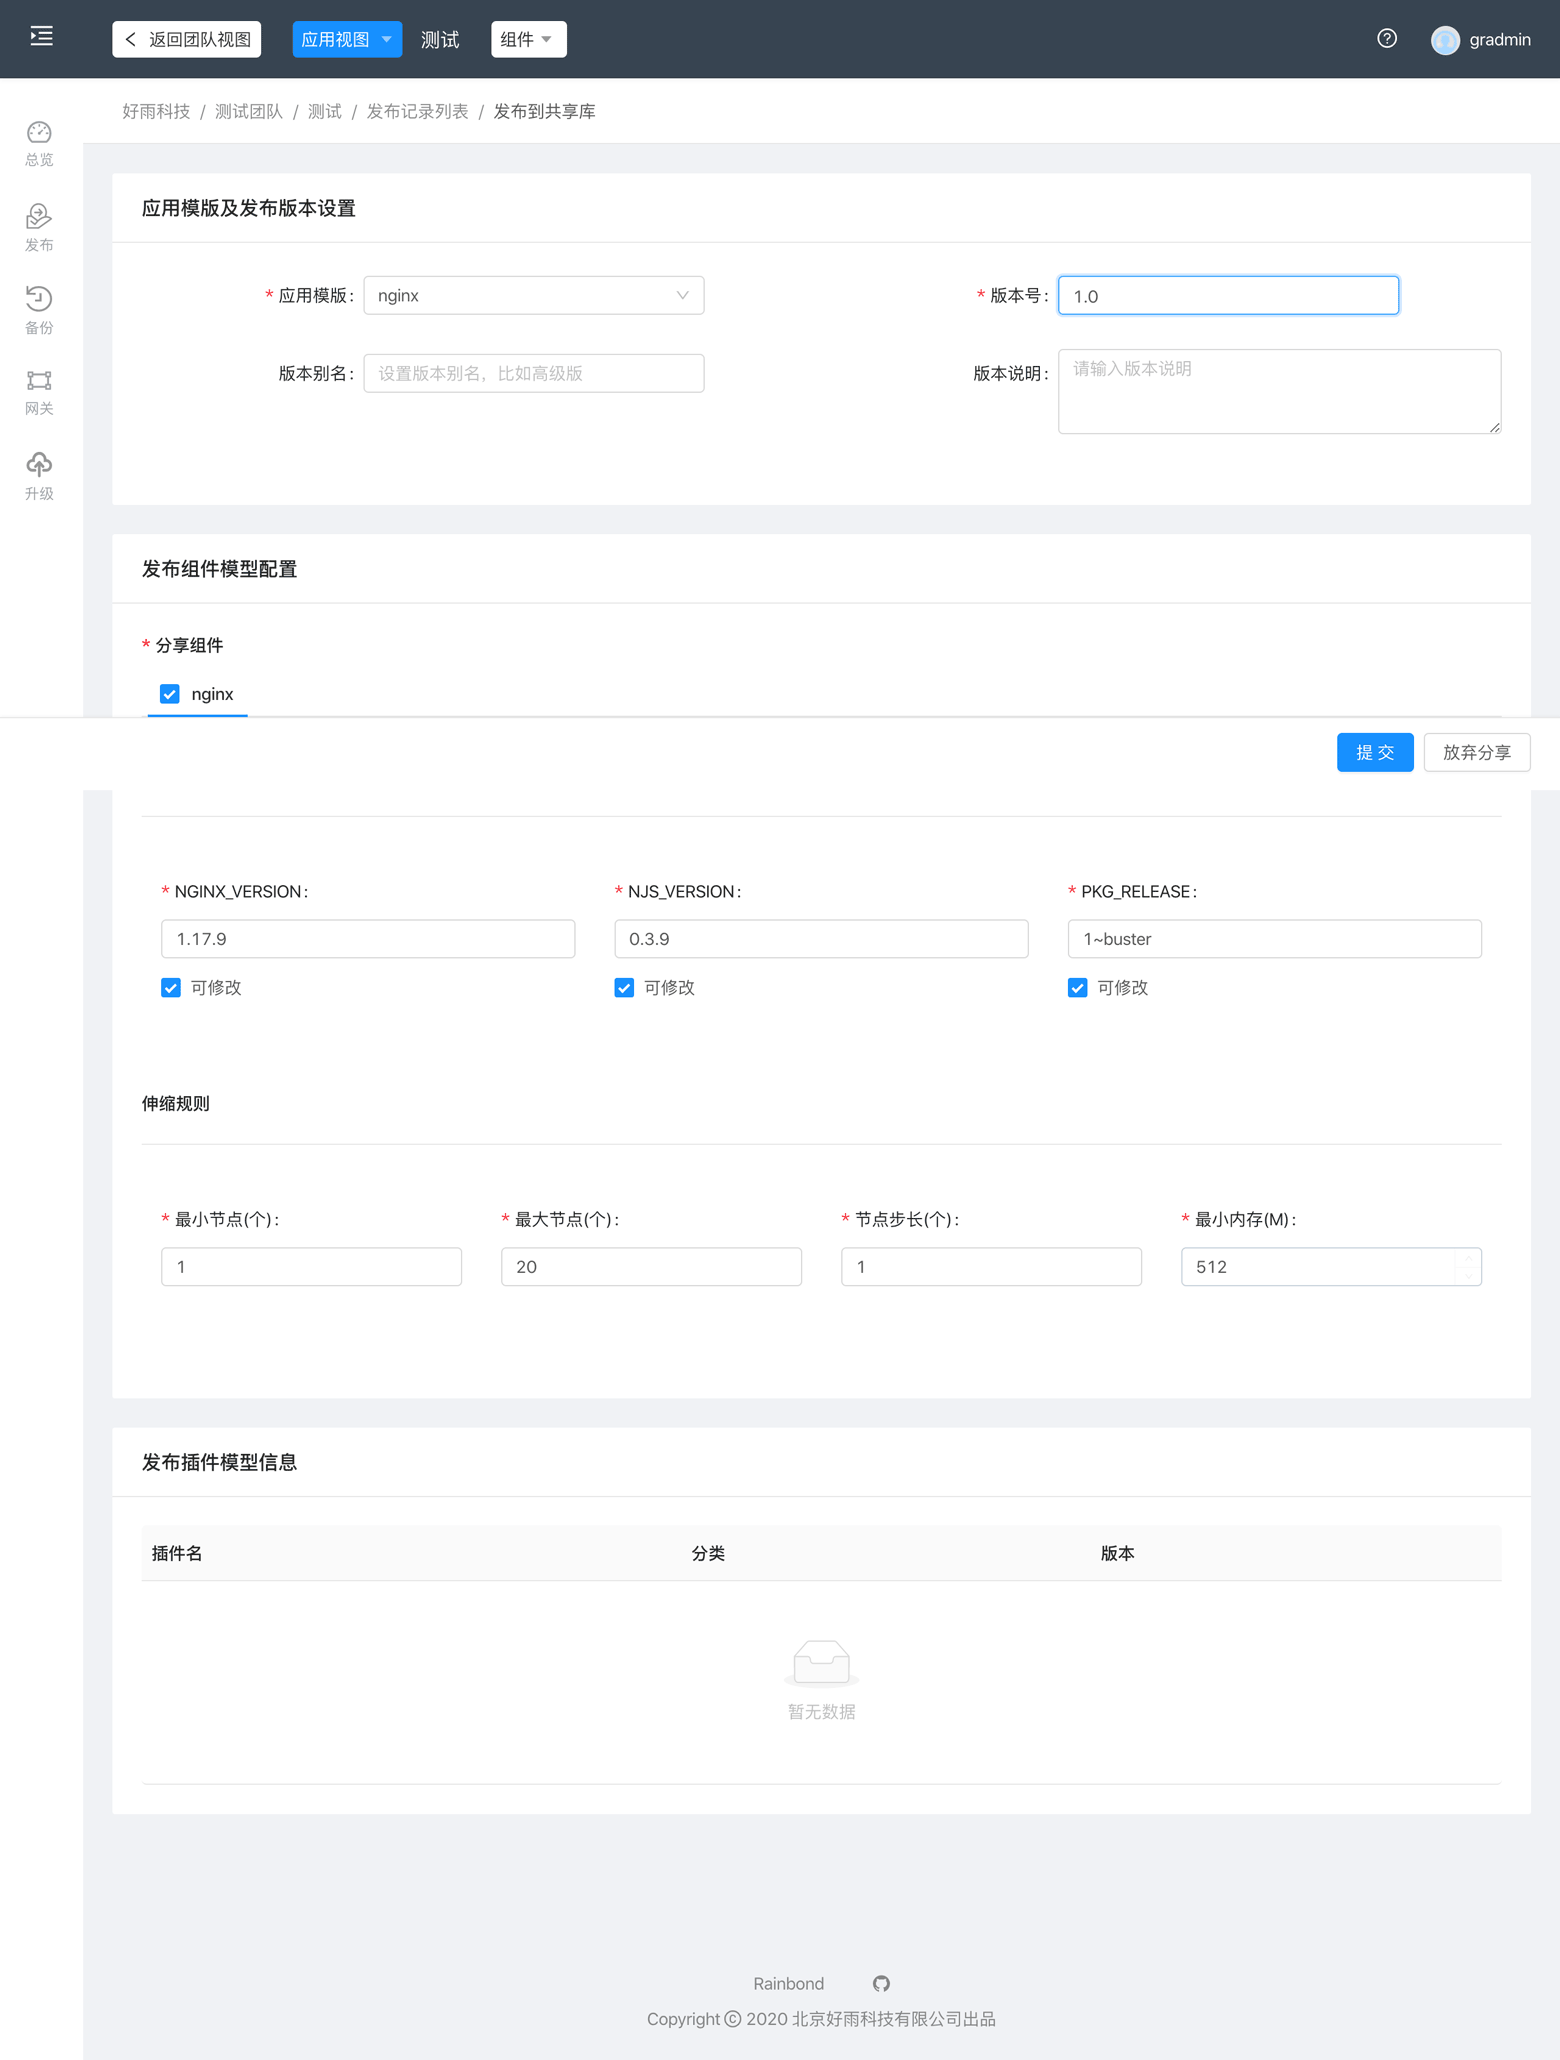Go to 发布记录列表 breadcrumb
This screenshot has height=2060, width=1560.
click(418, 111)
